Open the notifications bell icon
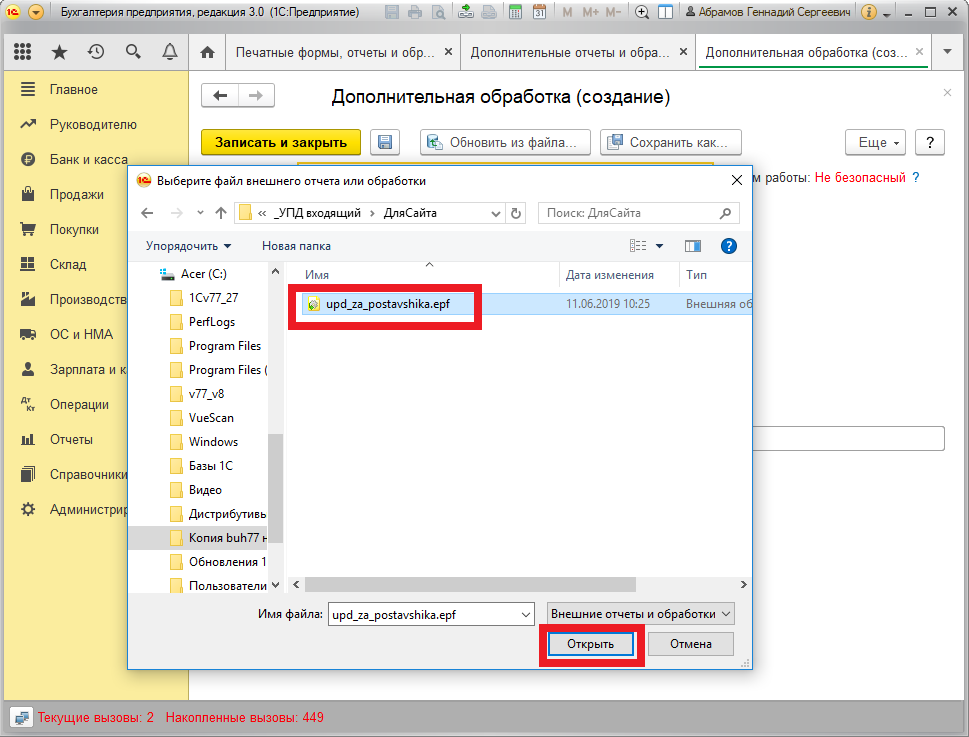 [170, 52]
